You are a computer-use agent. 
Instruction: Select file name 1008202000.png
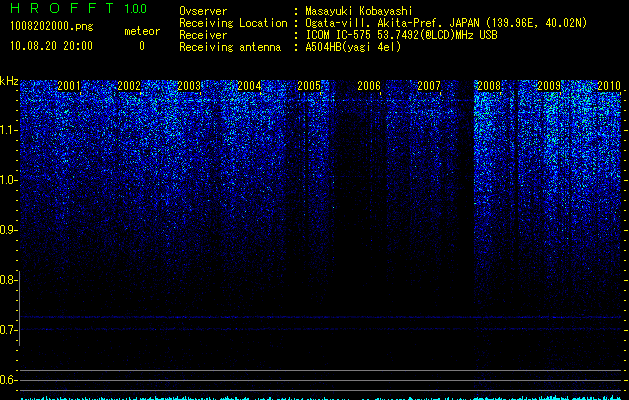[x=52, y=27]
